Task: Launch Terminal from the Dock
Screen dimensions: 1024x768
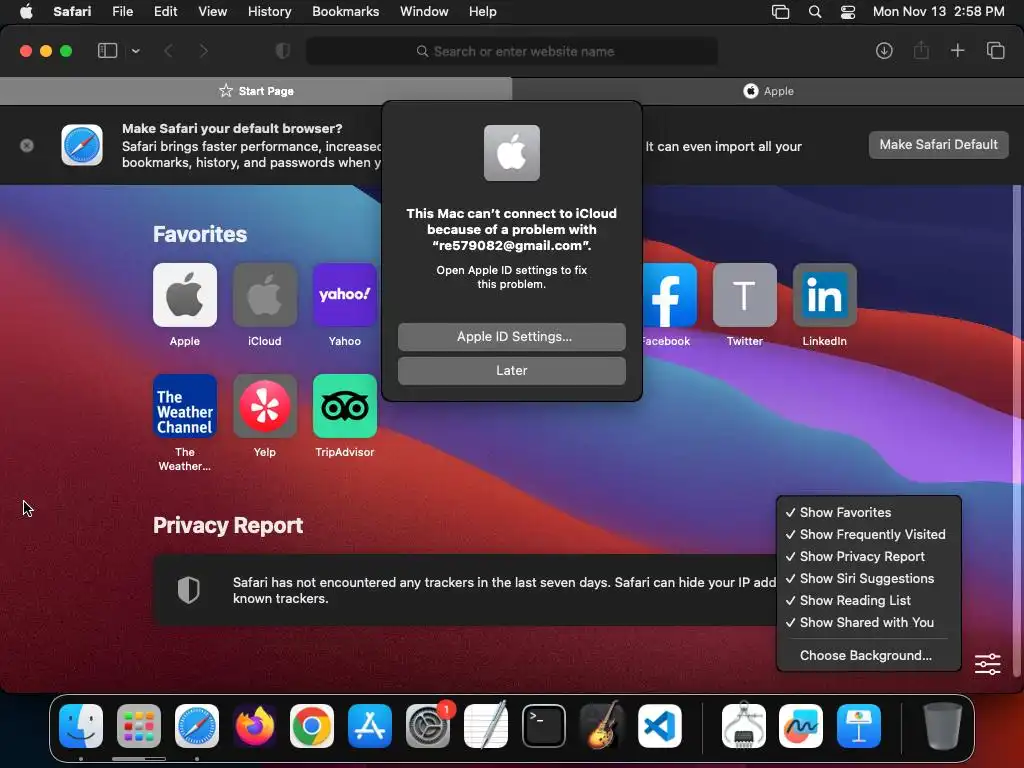Action: pos(543,726)
